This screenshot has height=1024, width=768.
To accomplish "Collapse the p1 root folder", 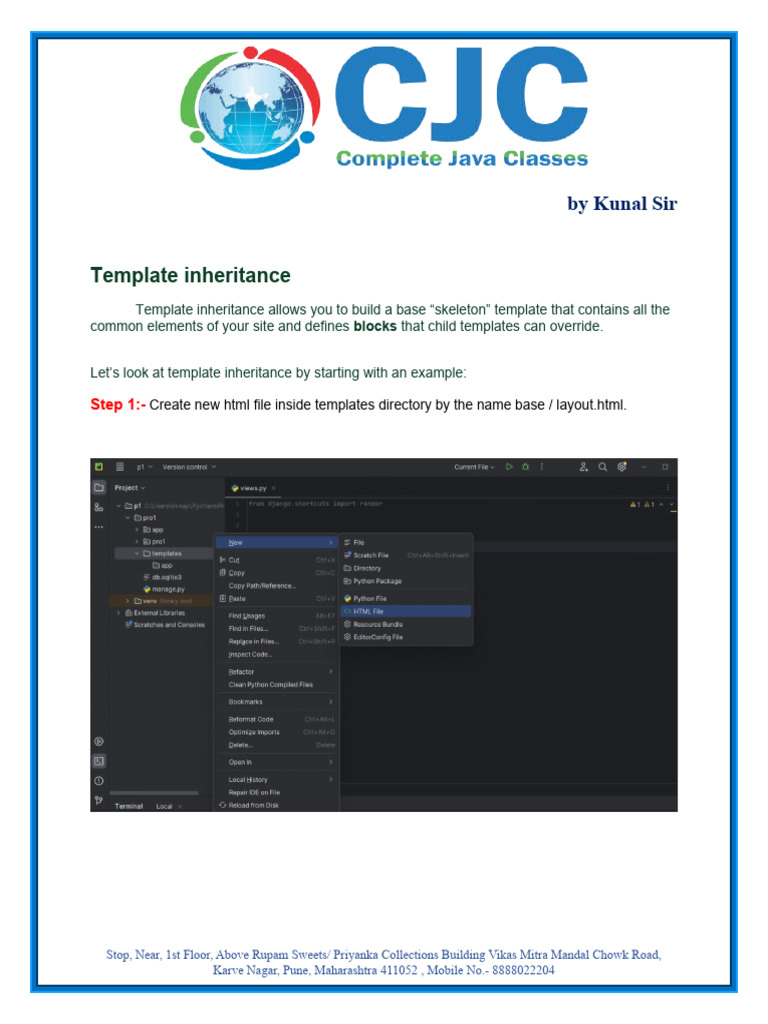I will (118, 506).
